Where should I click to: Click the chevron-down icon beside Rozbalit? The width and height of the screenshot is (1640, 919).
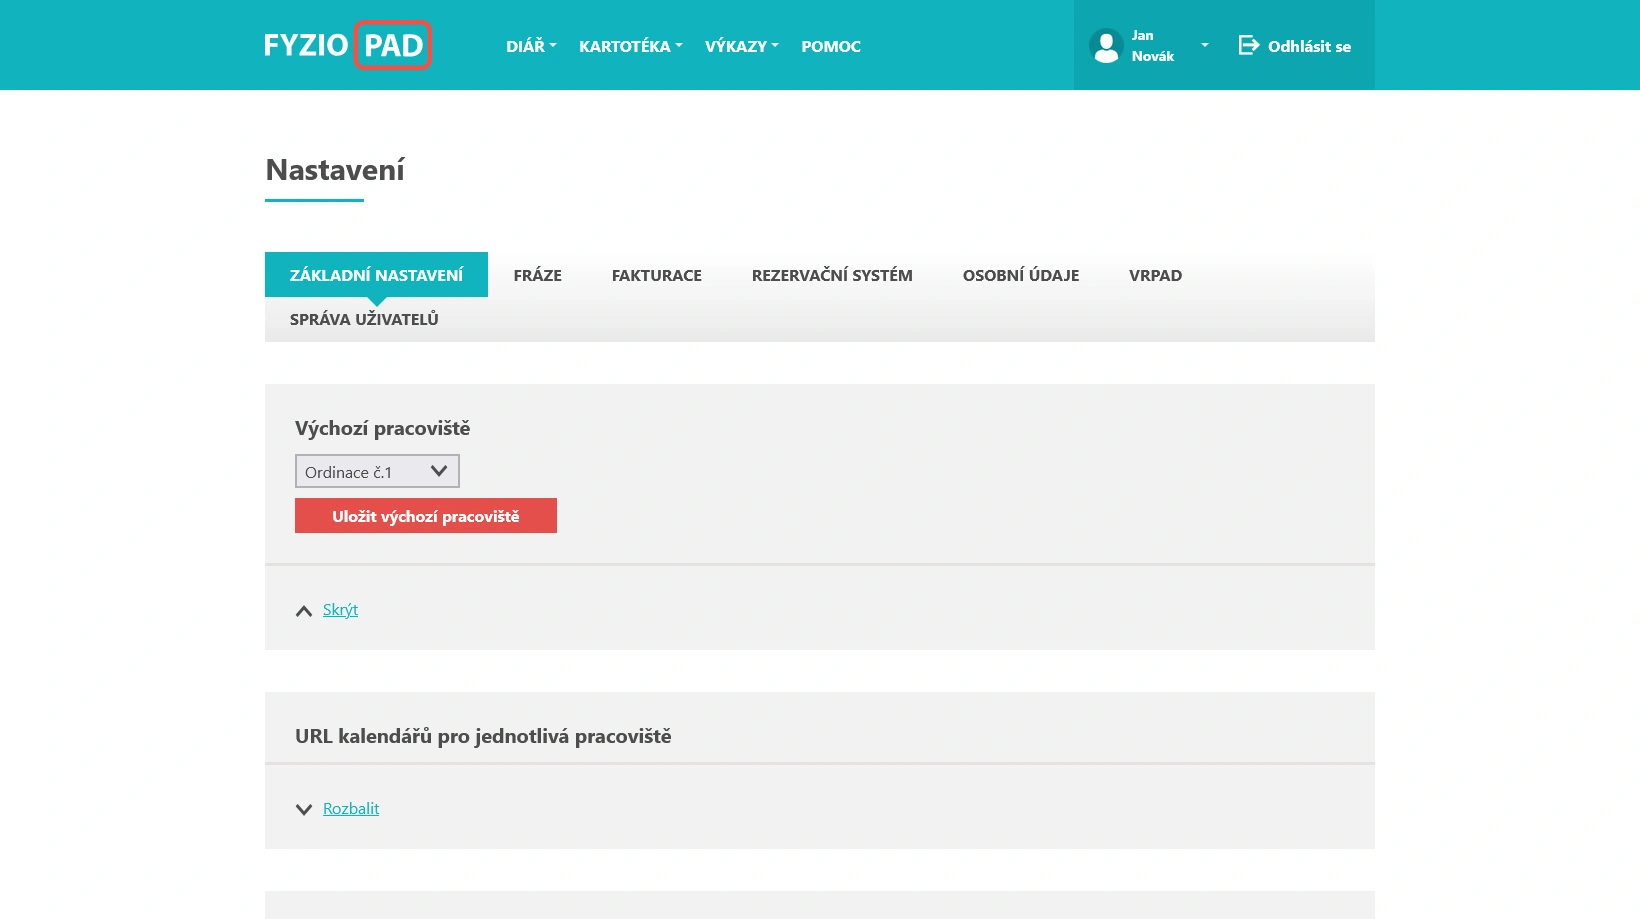point(304,809)
